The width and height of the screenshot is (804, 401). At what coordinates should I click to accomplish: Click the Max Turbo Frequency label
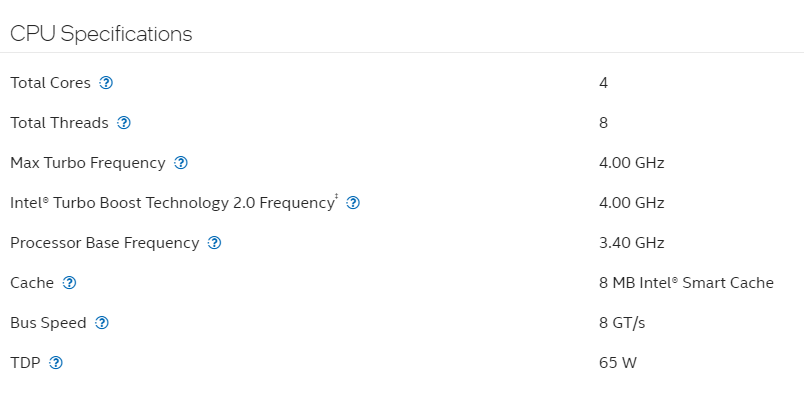88,163
